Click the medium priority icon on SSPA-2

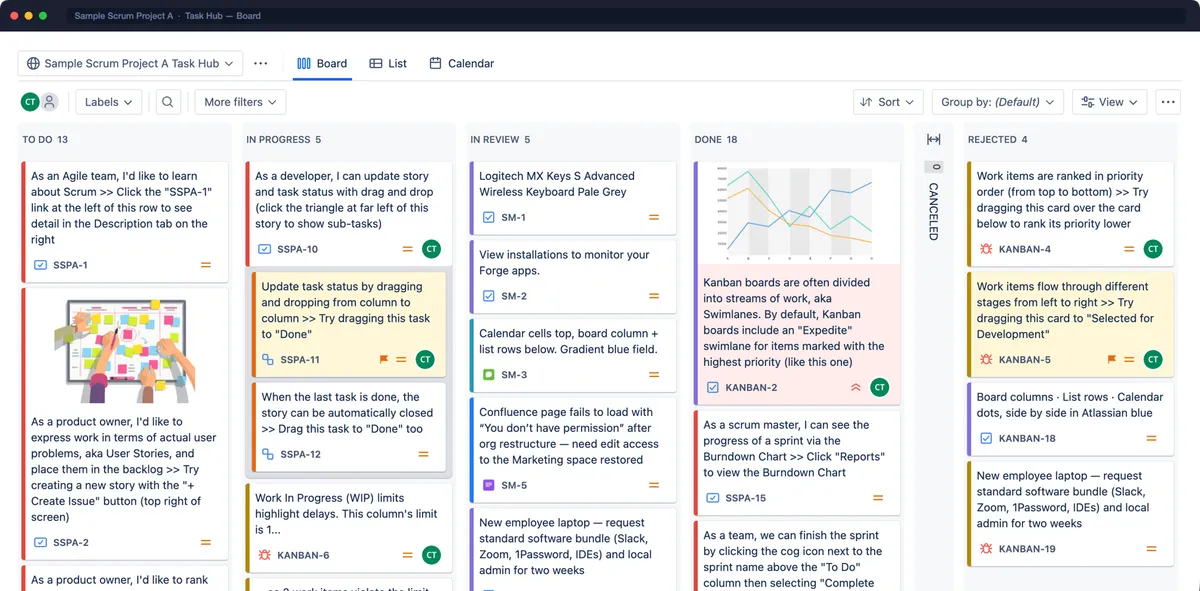tap(206, 542)
